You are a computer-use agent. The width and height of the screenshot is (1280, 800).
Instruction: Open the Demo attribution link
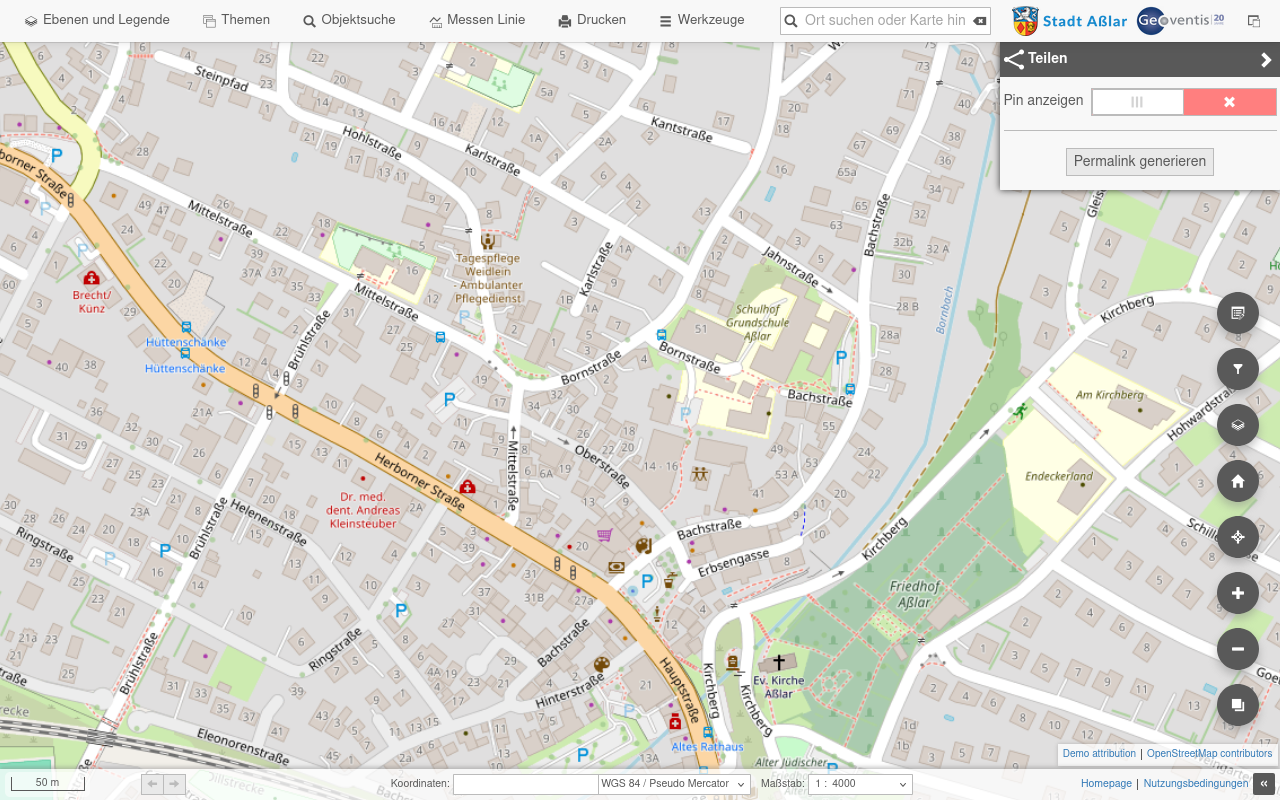tap(1099, 754)
